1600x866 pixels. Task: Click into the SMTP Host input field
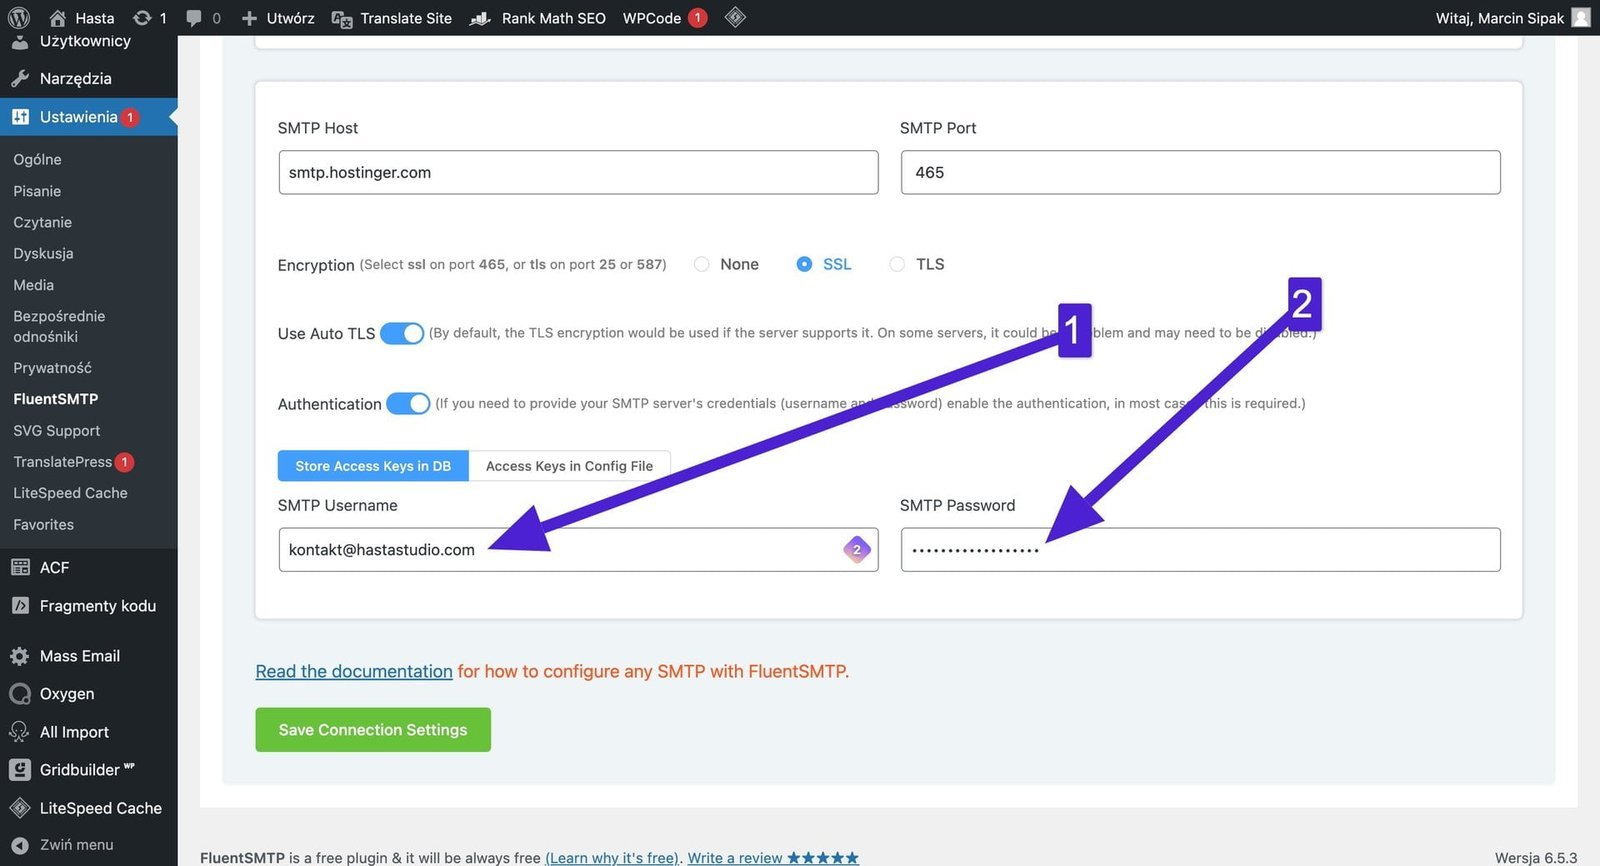(x=578, y=172)
